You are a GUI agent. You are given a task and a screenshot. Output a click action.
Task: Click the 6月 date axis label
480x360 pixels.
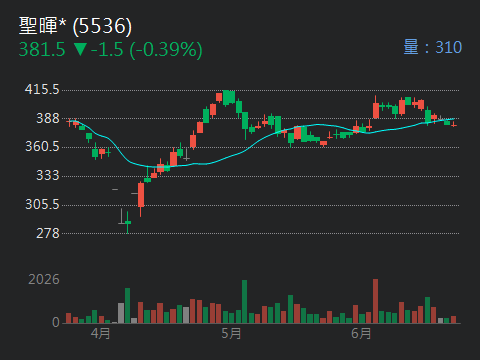[x=361, y=333]
